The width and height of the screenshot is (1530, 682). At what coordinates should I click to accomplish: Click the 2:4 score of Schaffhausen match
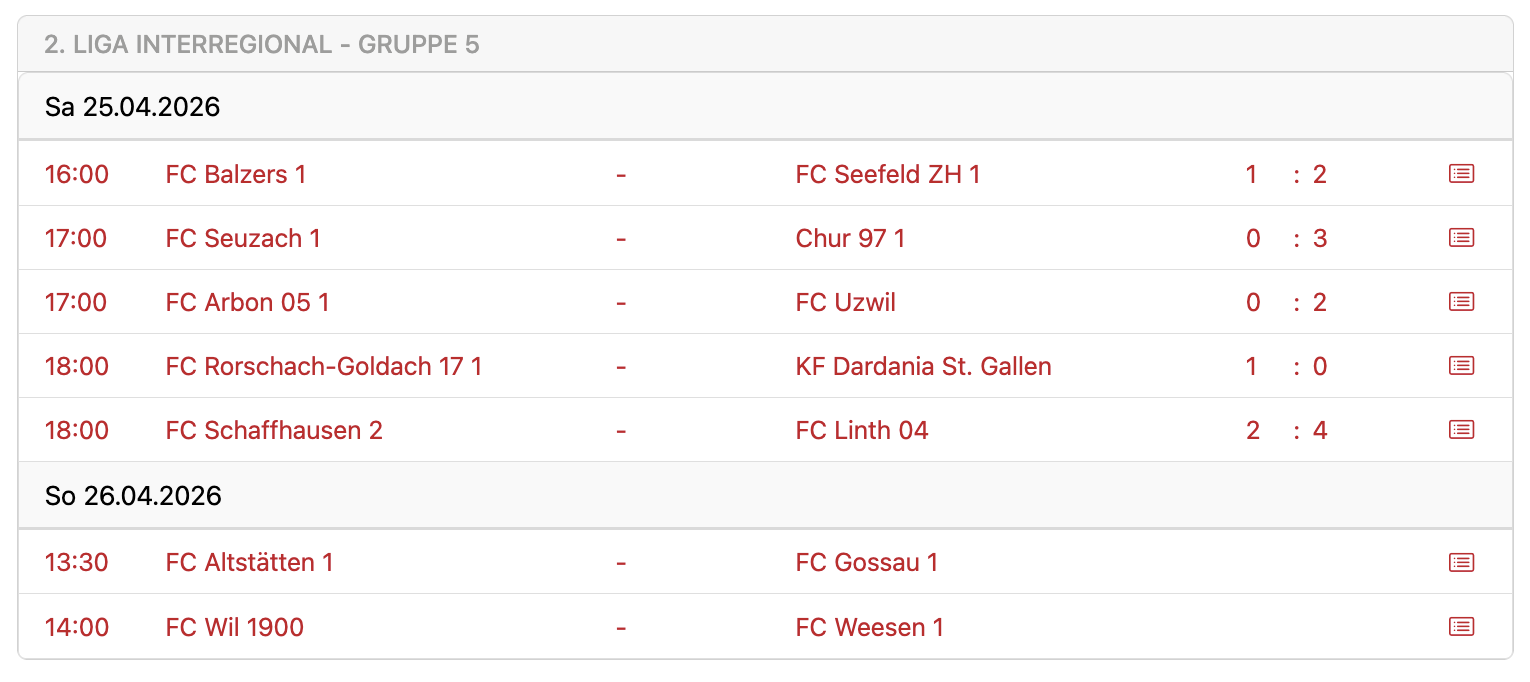point(1286,431)
